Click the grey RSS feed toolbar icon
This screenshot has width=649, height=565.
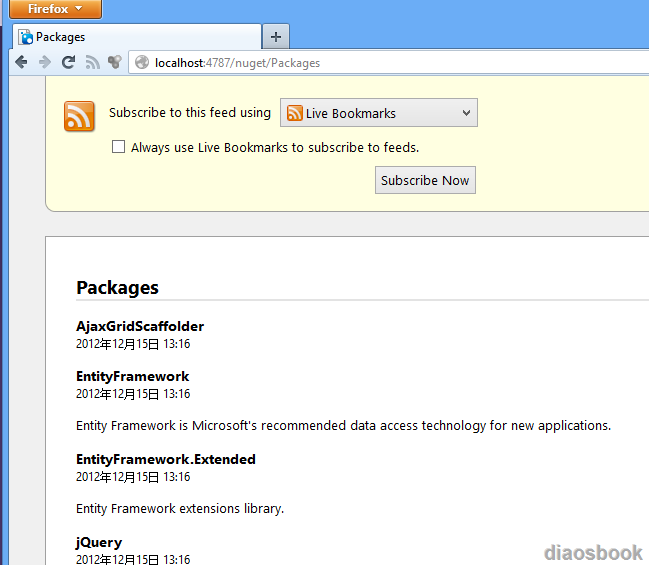92,63
